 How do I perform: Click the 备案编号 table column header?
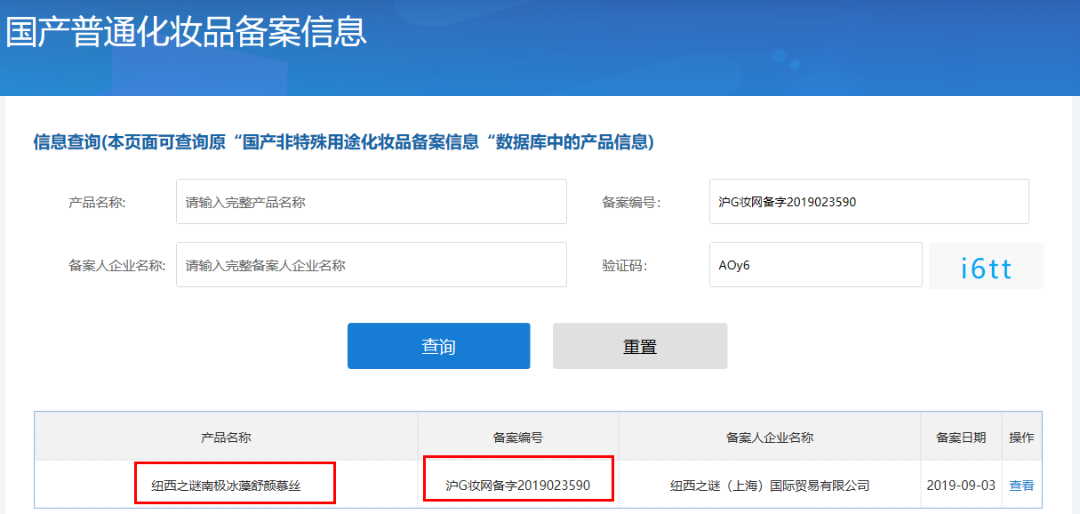[518, 437]
